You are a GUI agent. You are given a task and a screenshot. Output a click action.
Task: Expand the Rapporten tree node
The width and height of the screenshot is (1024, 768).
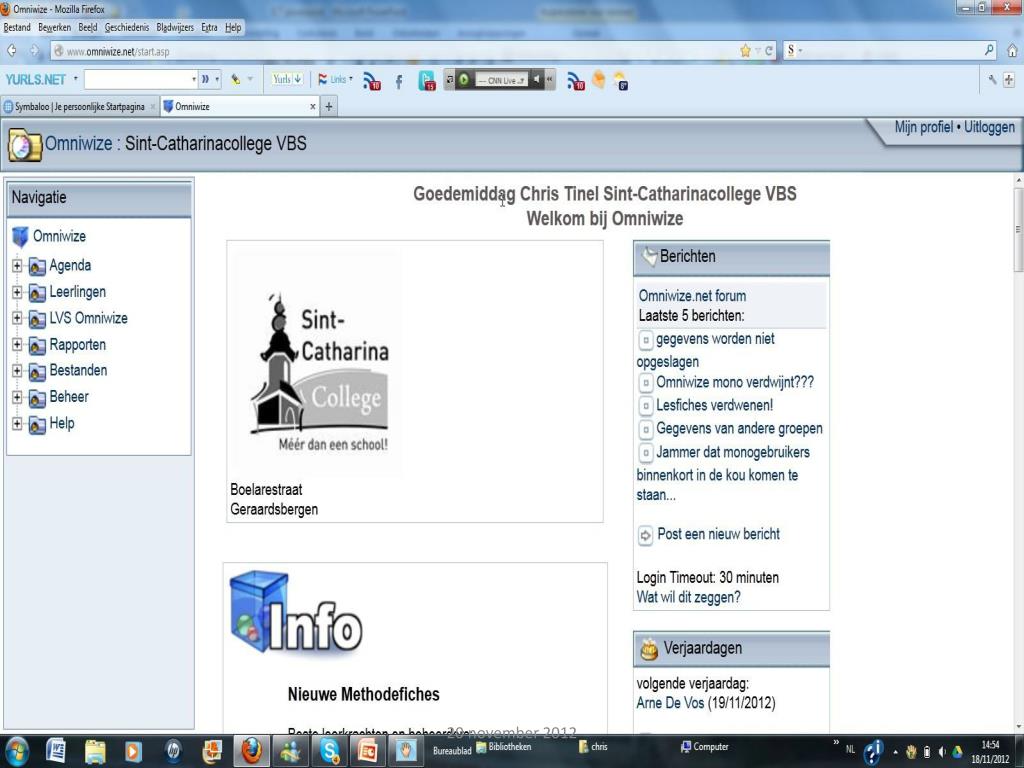(x=17, y=345)
